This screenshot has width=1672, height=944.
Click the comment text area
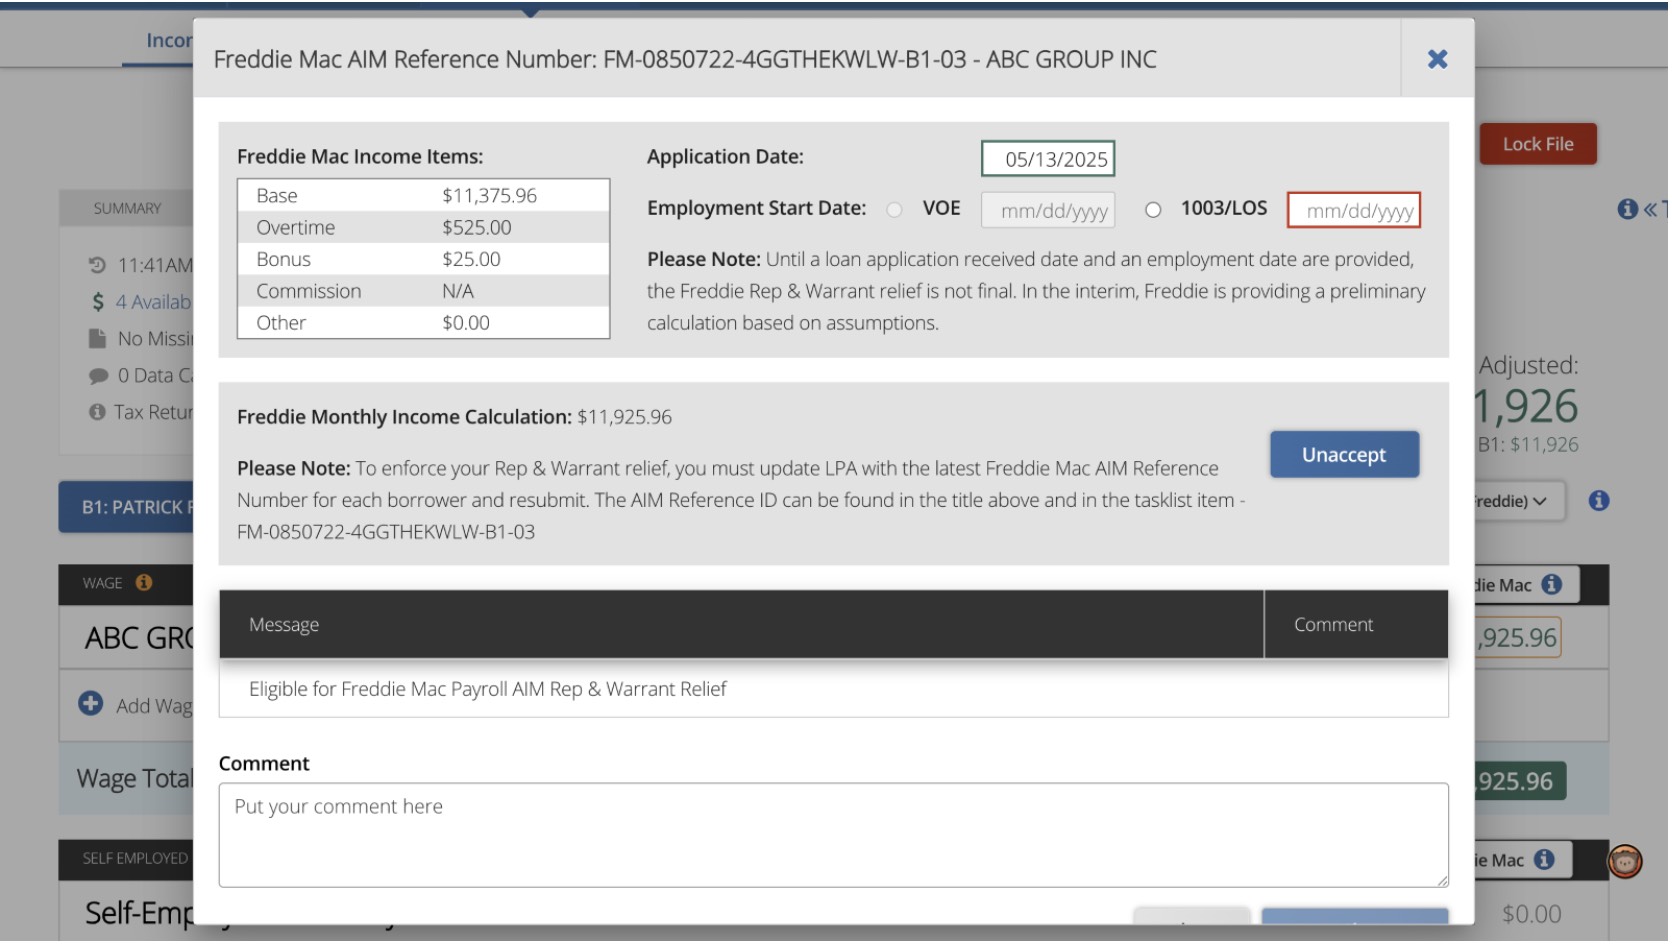(835, 836)
